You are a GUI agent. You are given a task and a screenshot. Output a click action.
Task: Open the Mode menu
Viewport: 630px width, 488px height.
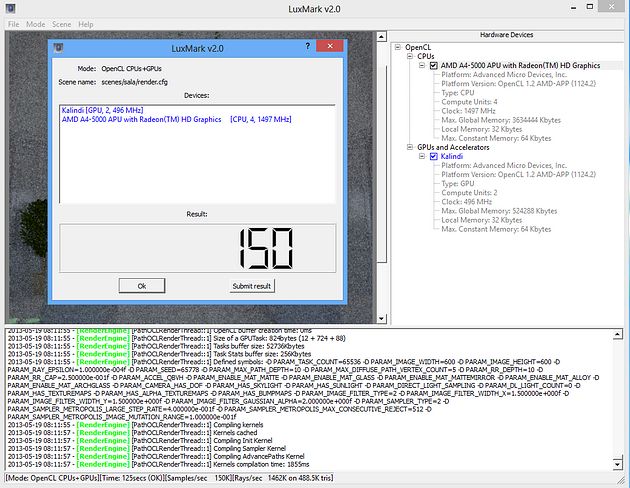pyautogui.click(x=35, y=24)
